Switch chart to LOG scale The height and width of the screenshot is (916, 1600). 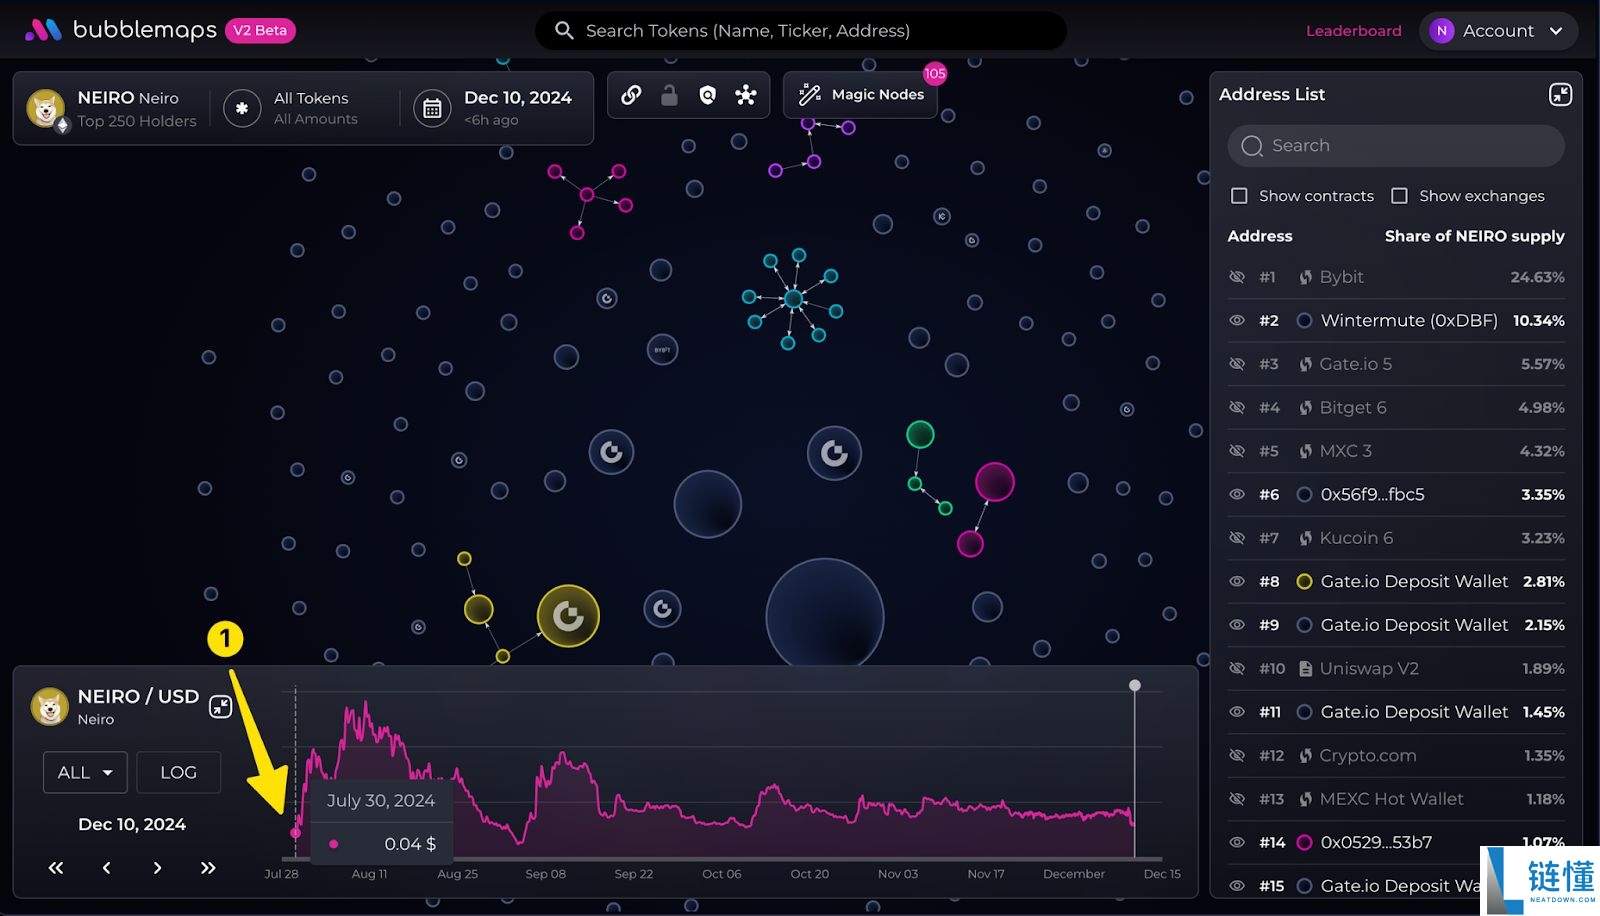pyautogui.click(x=178, y=772)
